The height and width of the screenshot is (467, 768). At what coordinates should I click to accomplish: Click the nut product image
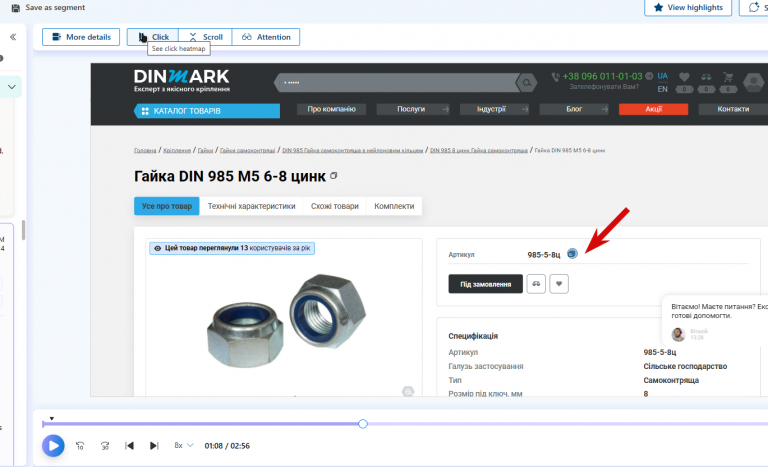tap(287, 320)
